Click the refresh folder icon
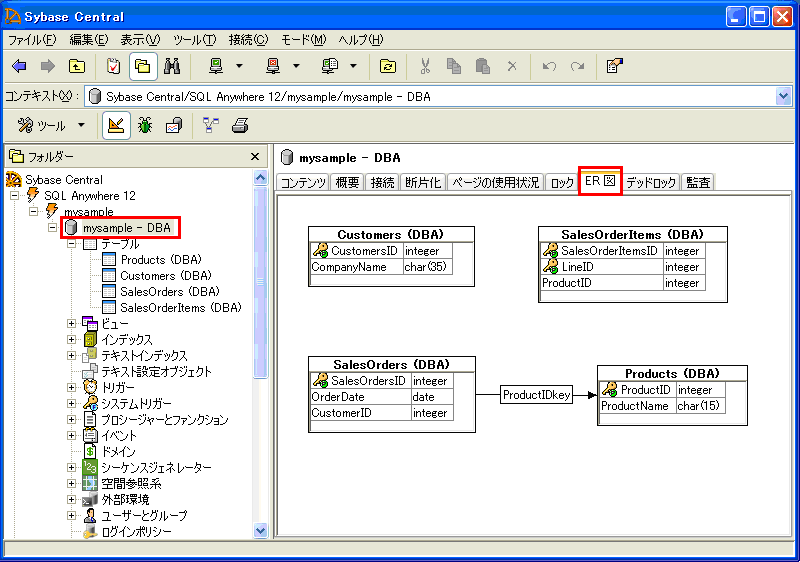Image resolution: width=800 pixels, height=562 pixels. 387,66
